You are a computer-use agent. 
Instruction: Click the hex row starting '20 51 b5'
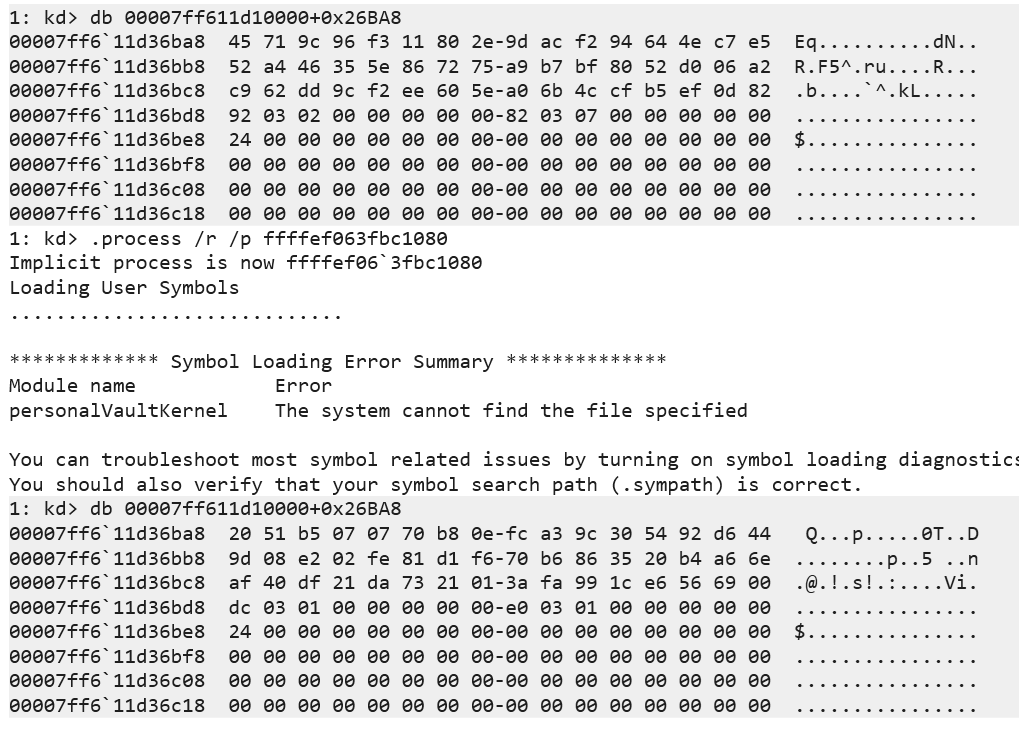pos(499,534)
